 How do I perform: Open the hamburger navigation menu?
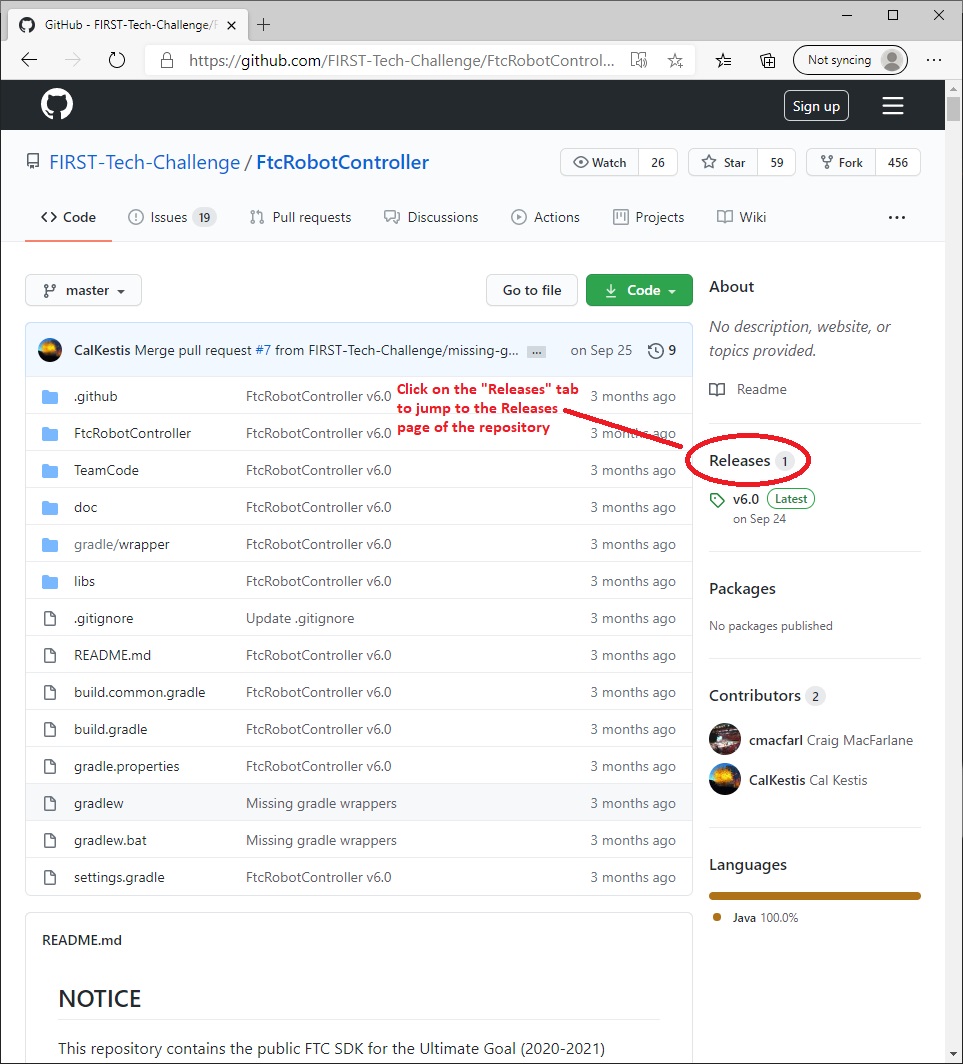coord(892,106)
